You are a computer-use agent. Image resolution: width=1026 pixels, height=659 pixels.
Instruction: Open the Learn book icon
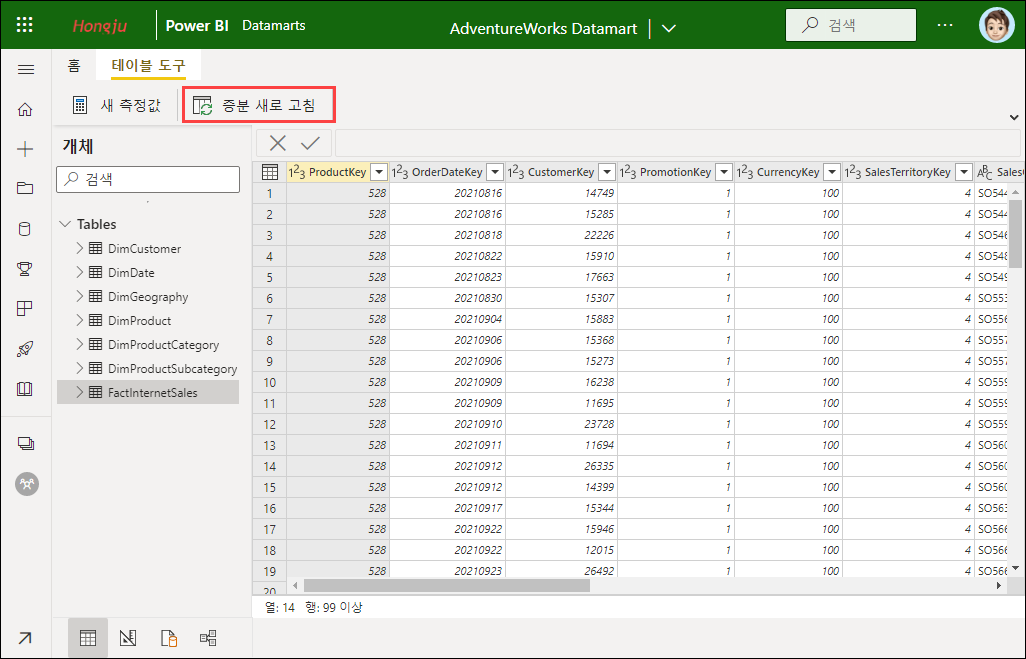tap(25, 389)
